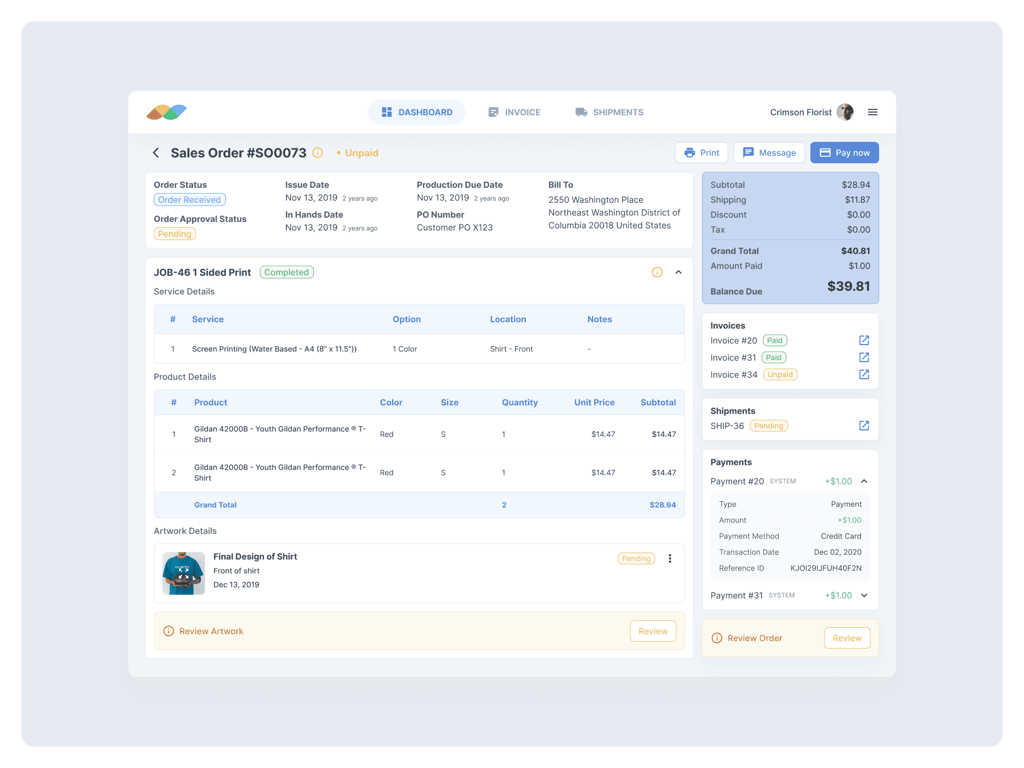Viewport: 1024px width, 768px height.
Task: Click the Print button
Action: point(702,153)
